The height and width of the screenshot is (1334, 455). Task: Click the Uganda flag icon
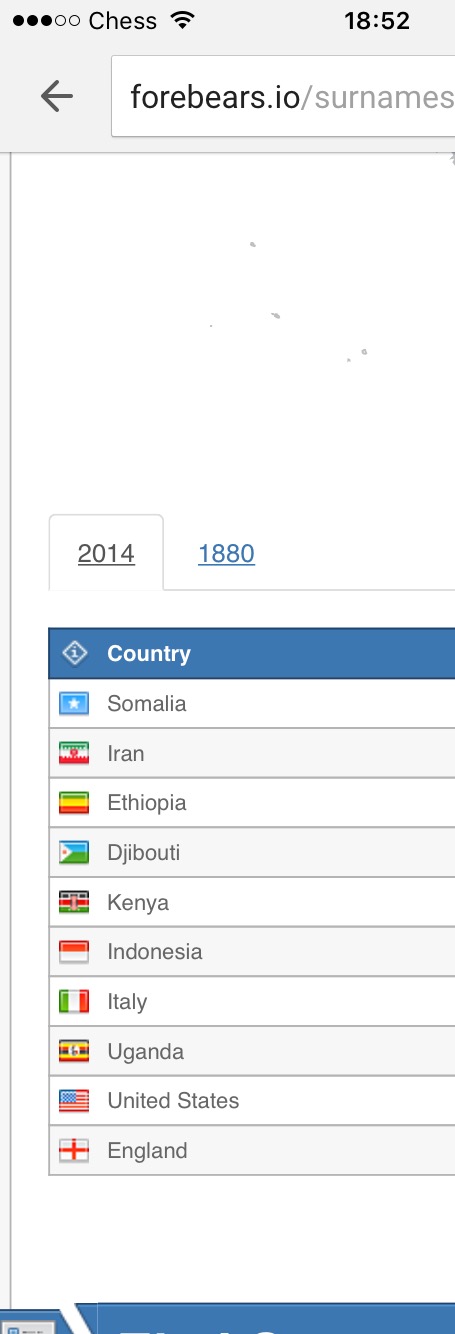(75, 1052)
